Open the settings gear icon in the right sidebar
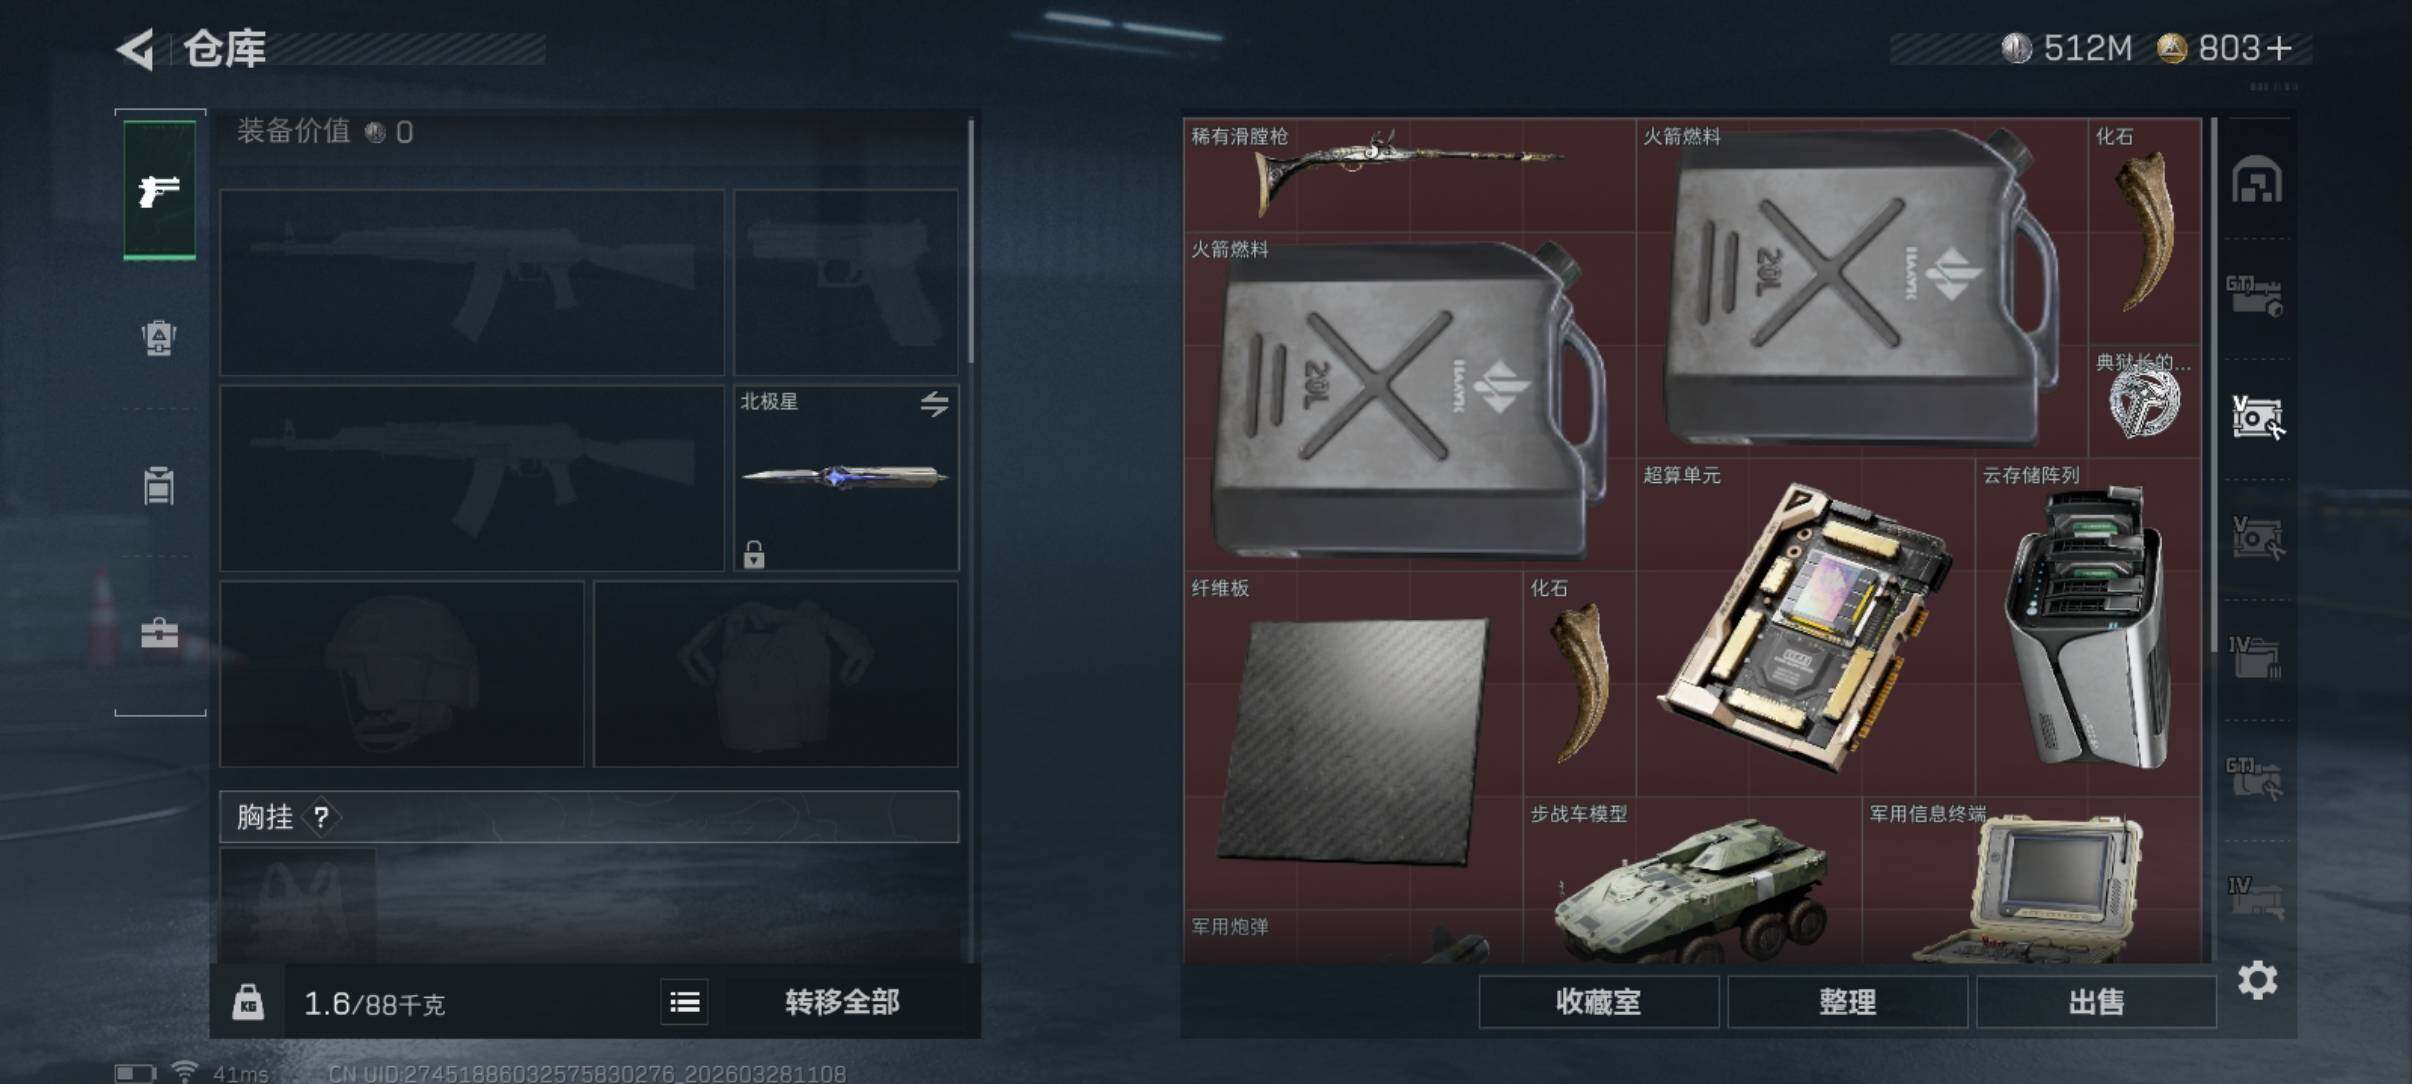This screenshot has height=1084, width=2412. tap(2257, 980)
